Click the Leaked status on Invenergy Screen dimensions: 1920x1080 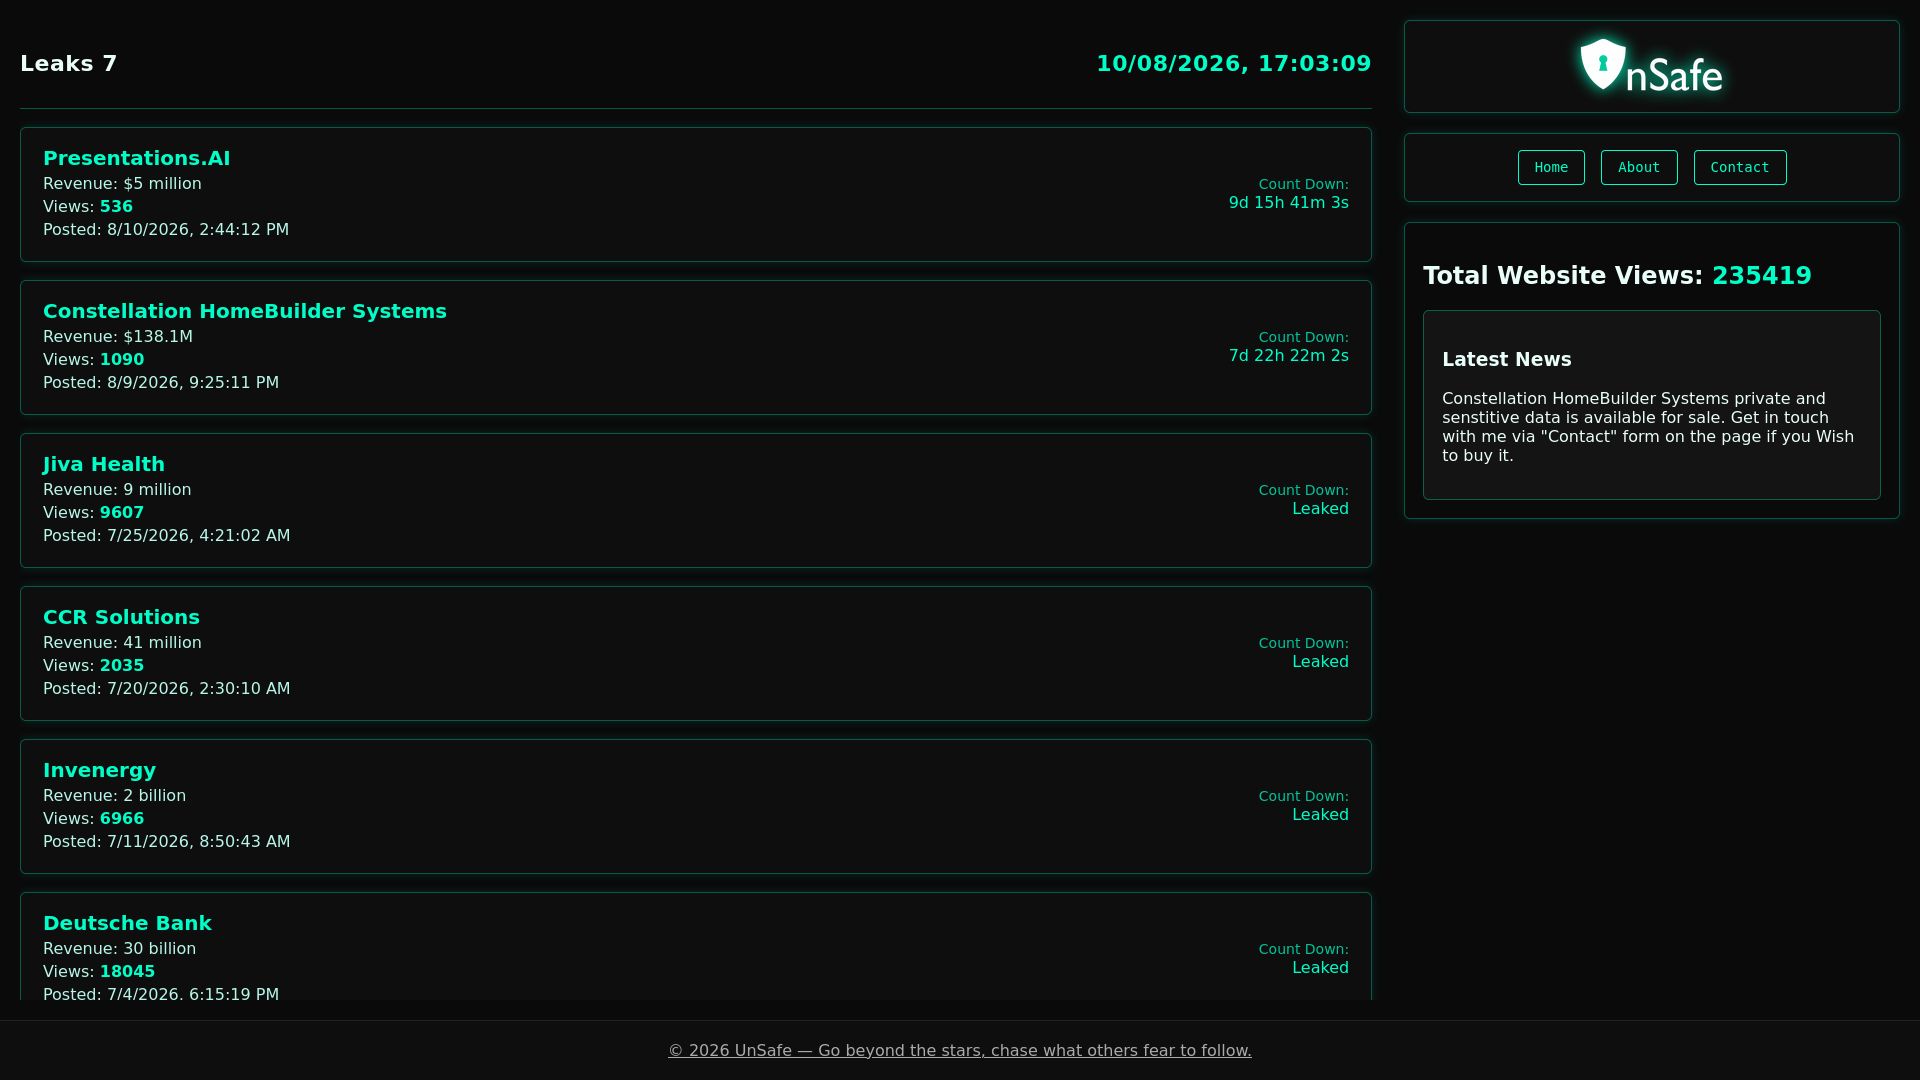tap(1320, 815)
